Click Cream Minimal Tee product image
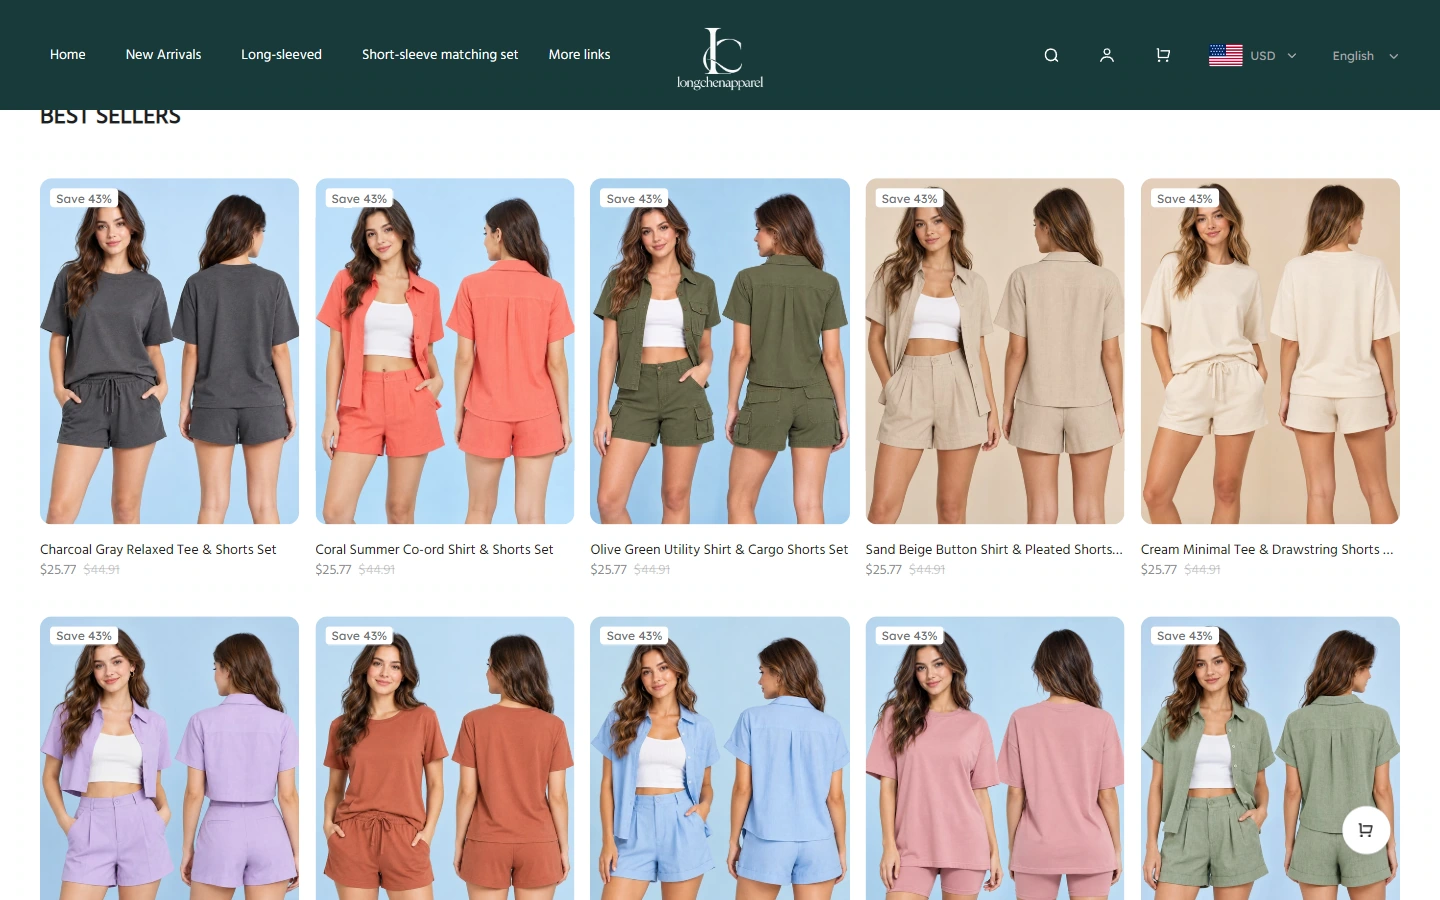Image resolution: width=1440 pixels, height=900 pixels. pyautogui.click(x=1270, y=351)
